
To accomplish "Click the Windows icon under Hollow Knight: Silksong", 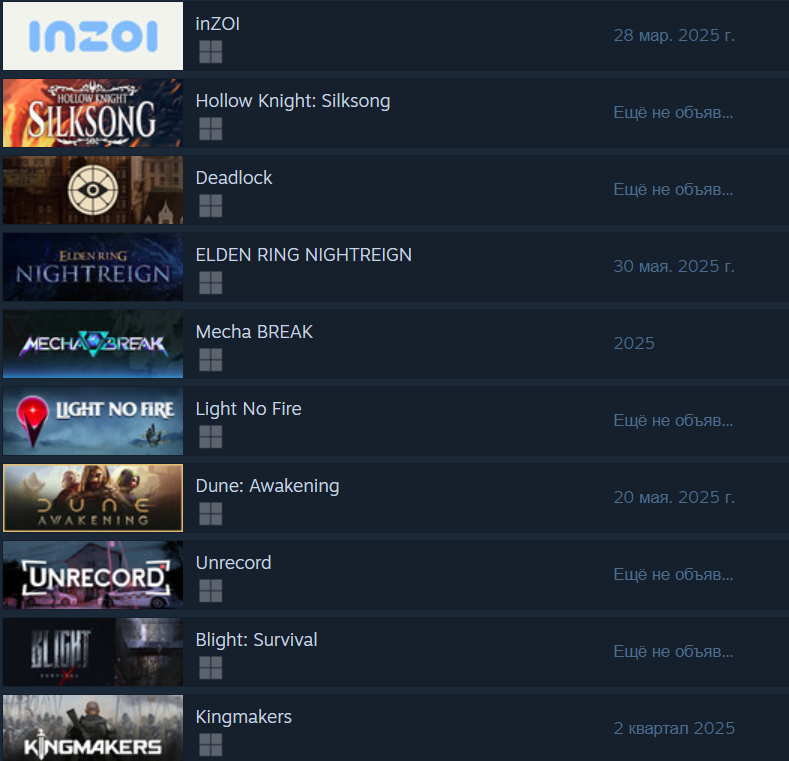I will click(210, 129).
